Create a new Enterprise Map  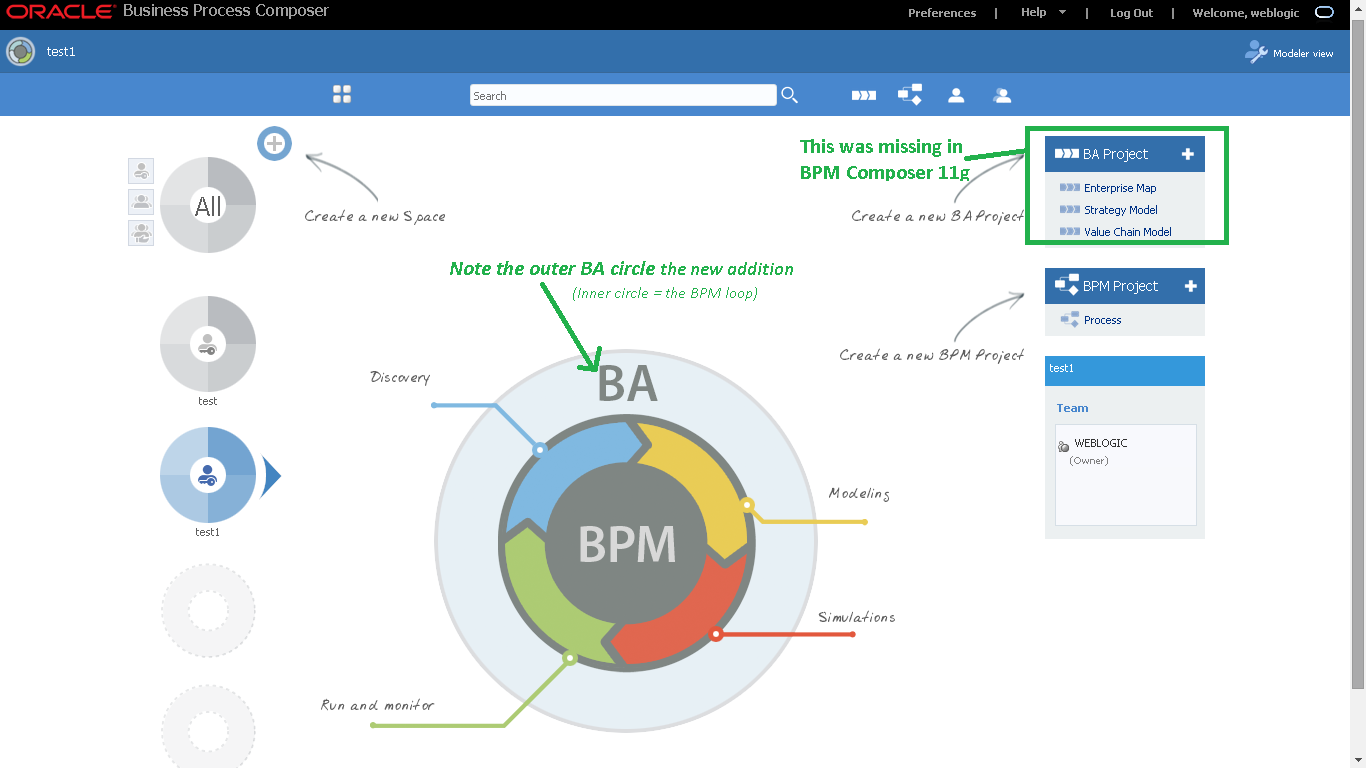coord(1120,188)
